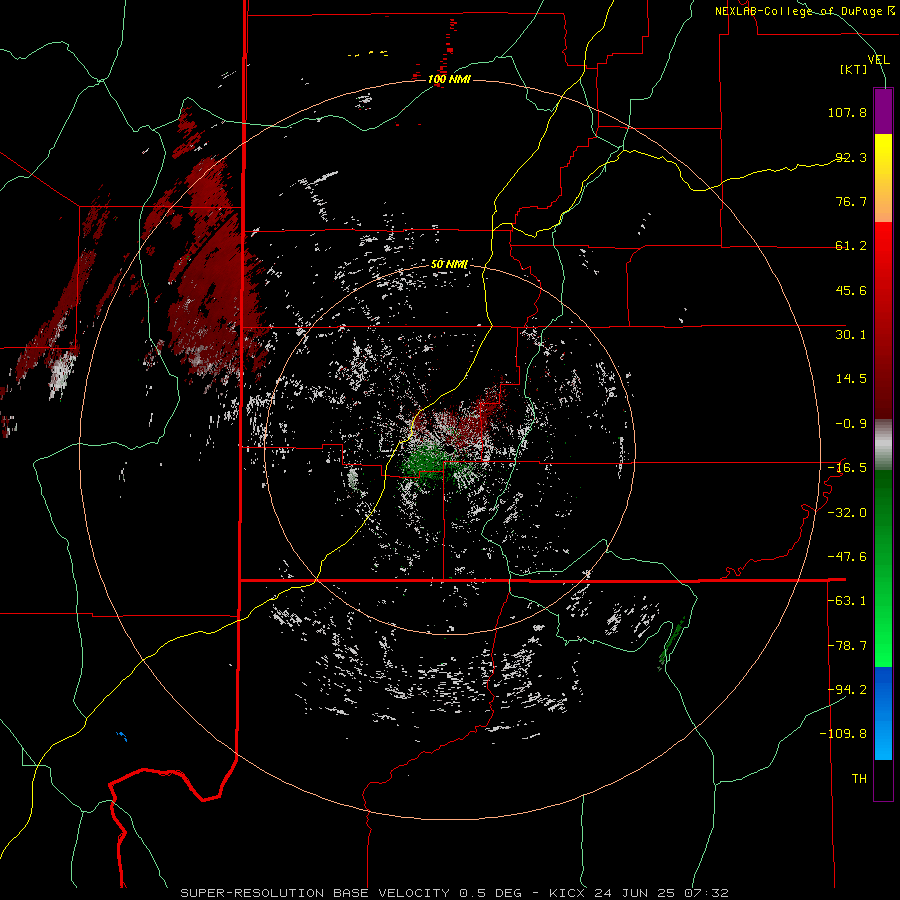This screenshot has height=900, width=900.
Task: Click the gray near-zero segment of the color bar
Action: point(883,444)
